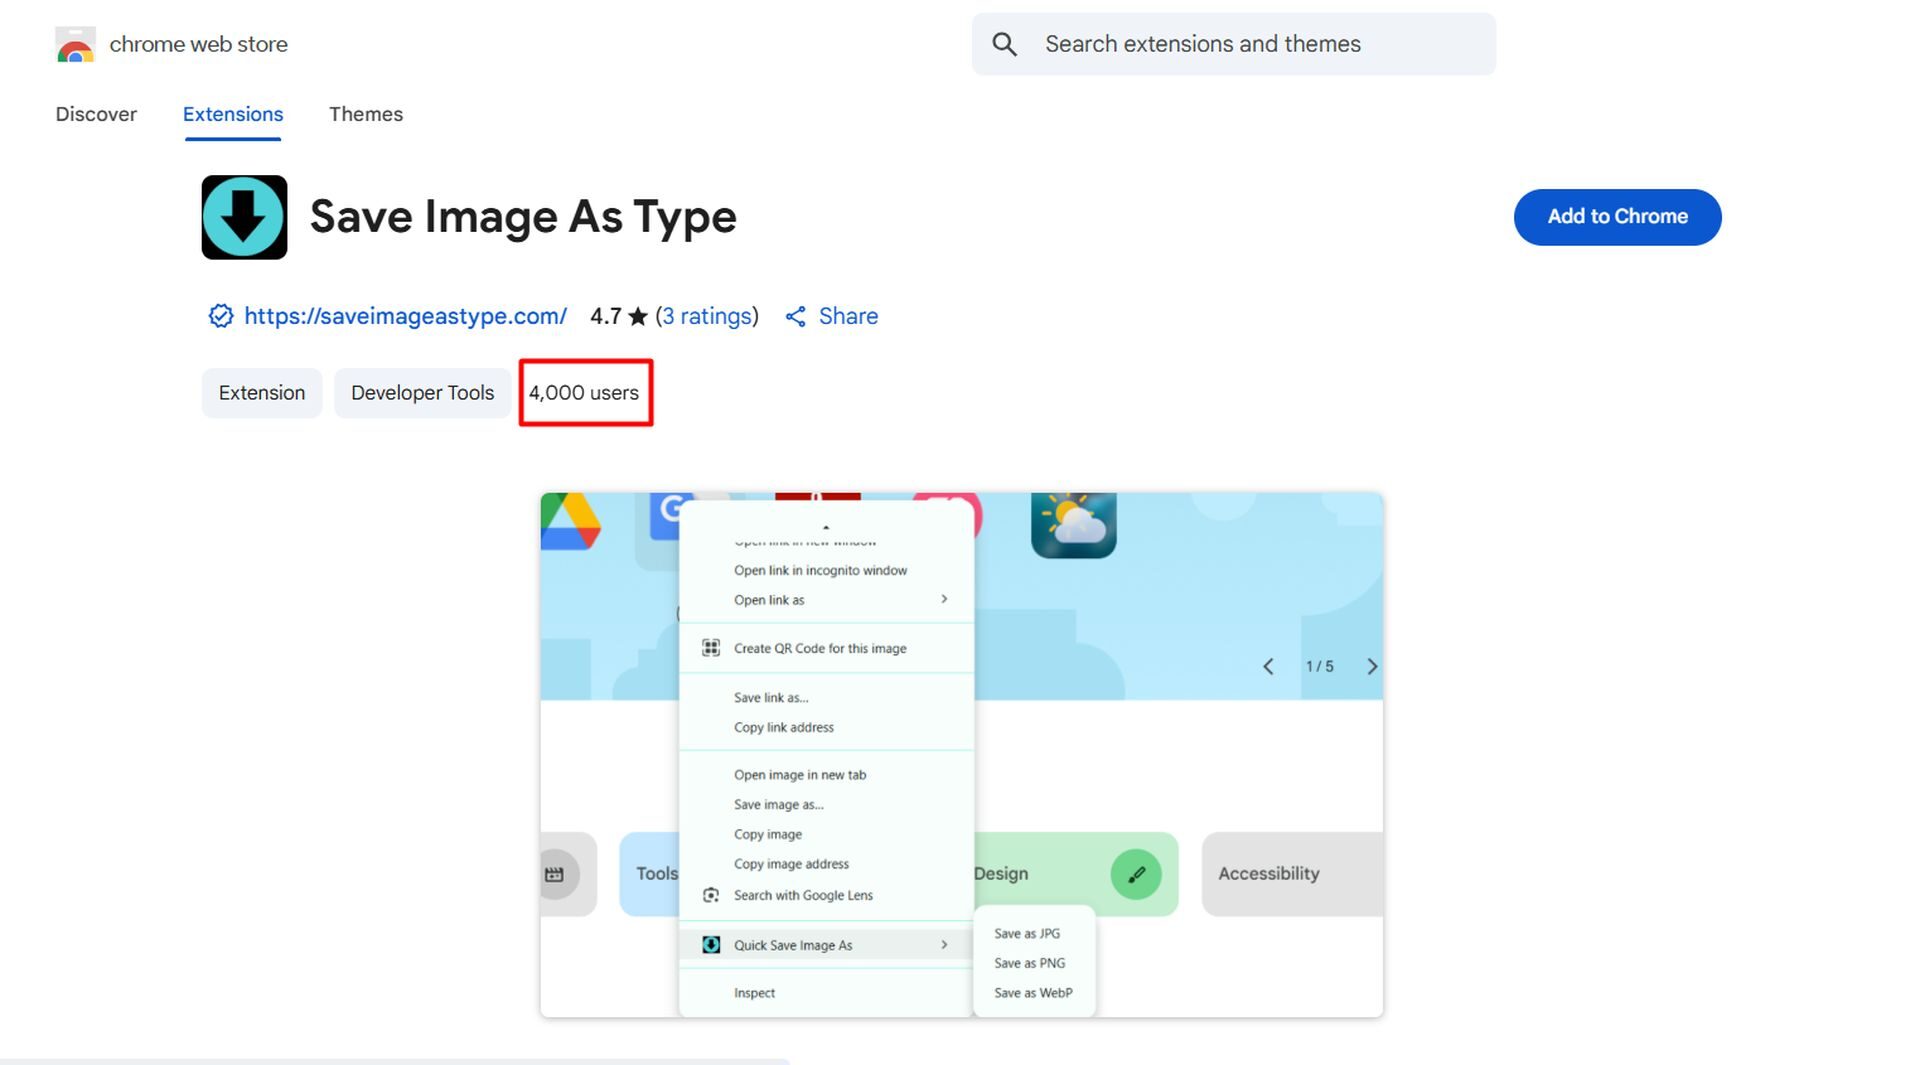This screenshot has height=1065, width=1920.
Task: Click the context menu scroll-up arrow
Action: tap(826, 527)
